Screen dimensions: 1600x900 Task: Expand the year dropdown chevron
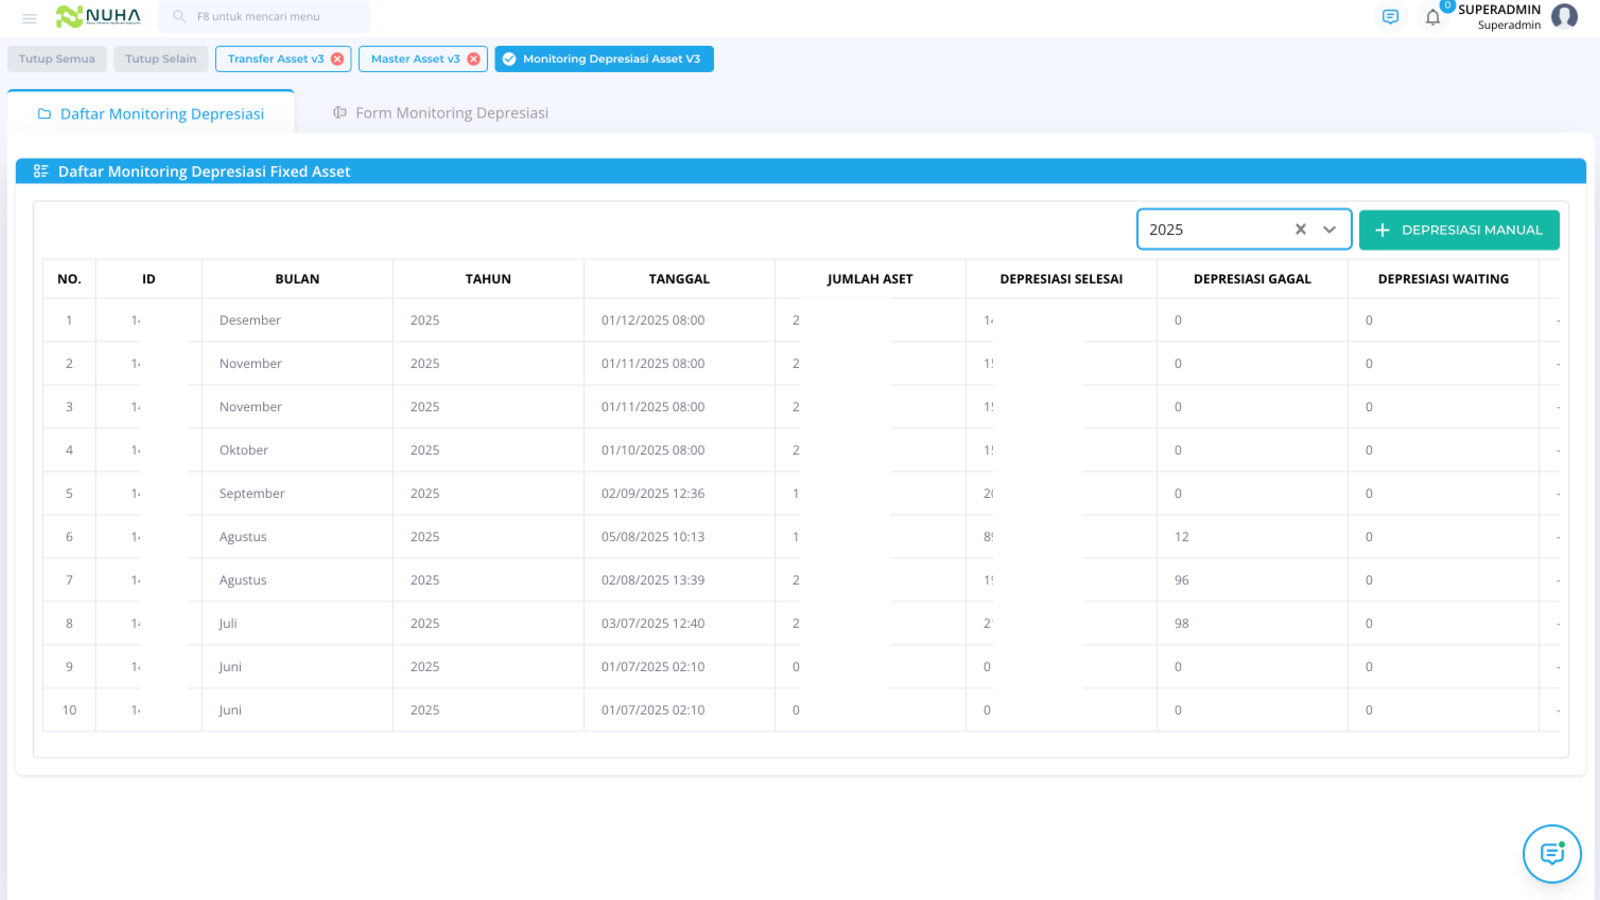point(1329,229)
